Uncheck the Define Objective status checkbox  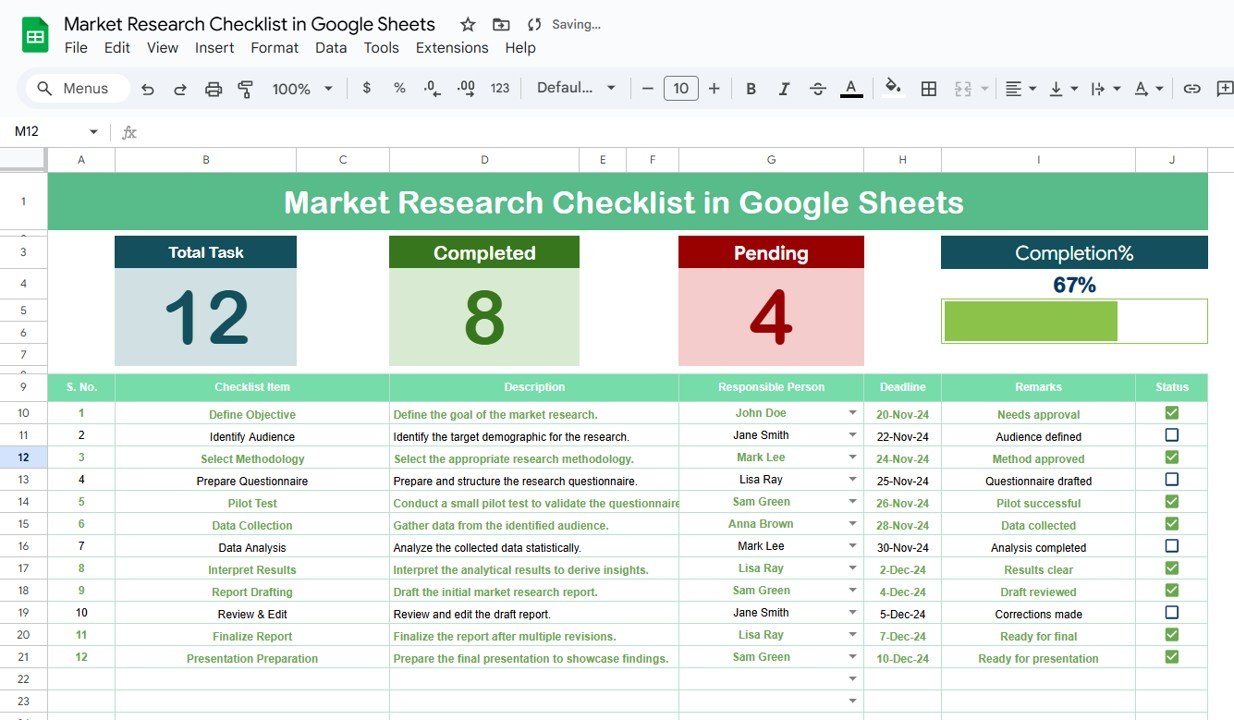[x=1172, y=413]
